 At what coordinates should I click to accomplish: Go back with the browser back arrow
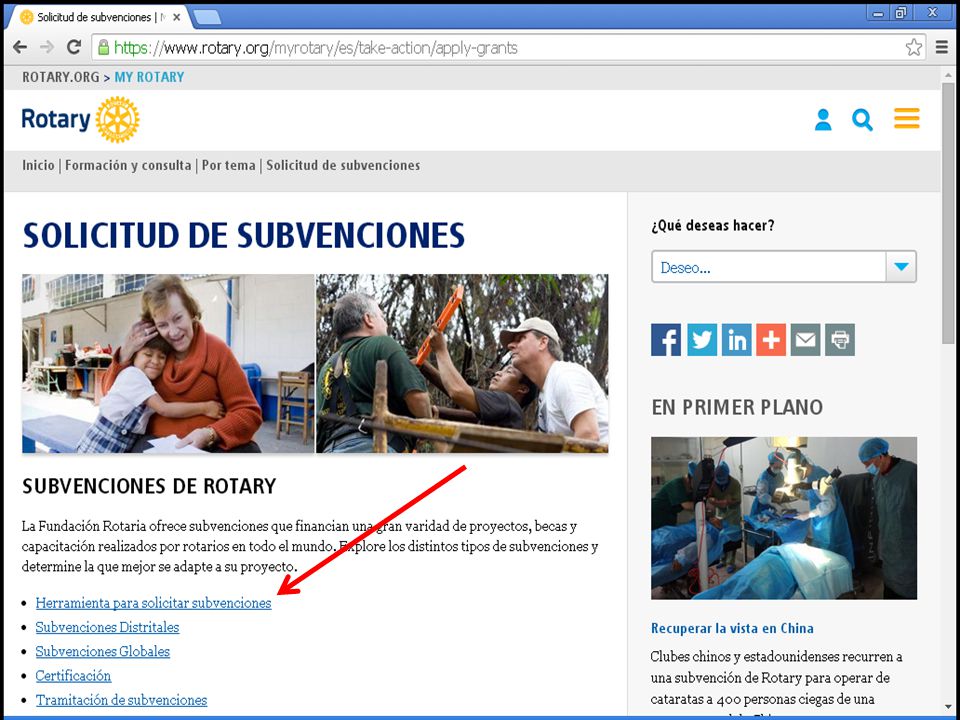click(x=20, y=47)
